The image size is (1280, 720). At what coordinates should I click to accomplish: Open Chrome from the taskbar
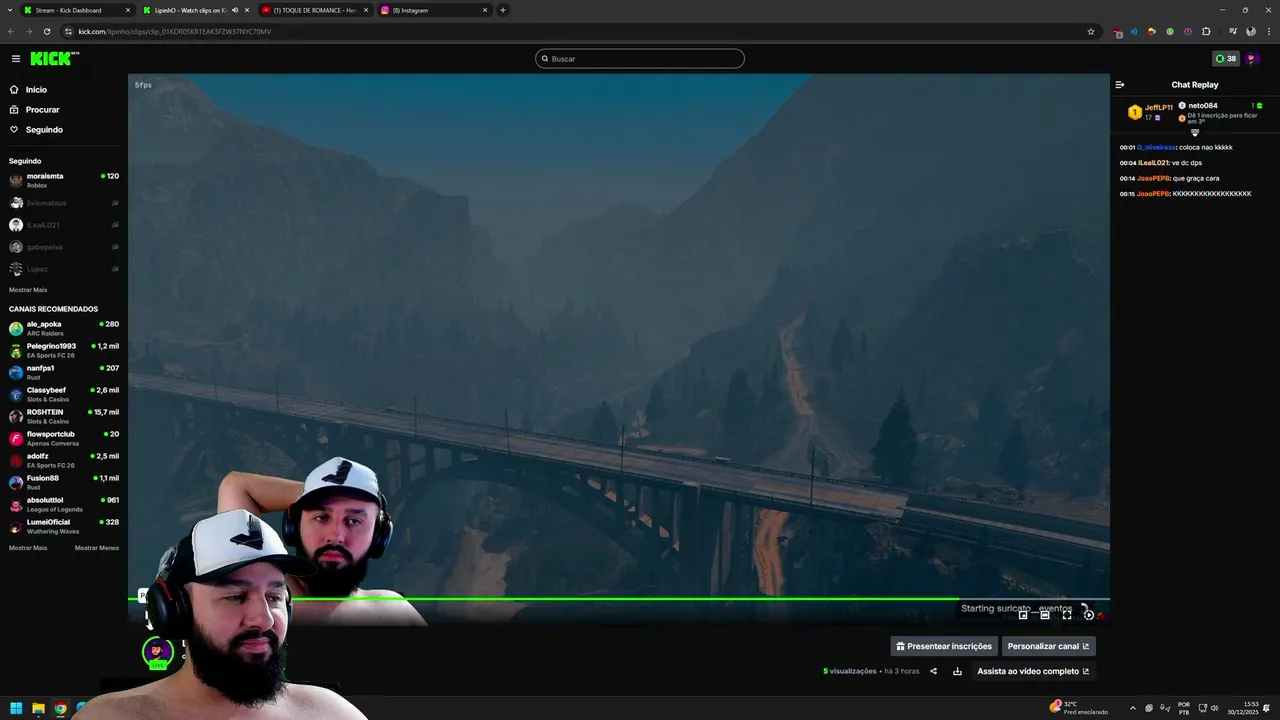pos(60,709)
